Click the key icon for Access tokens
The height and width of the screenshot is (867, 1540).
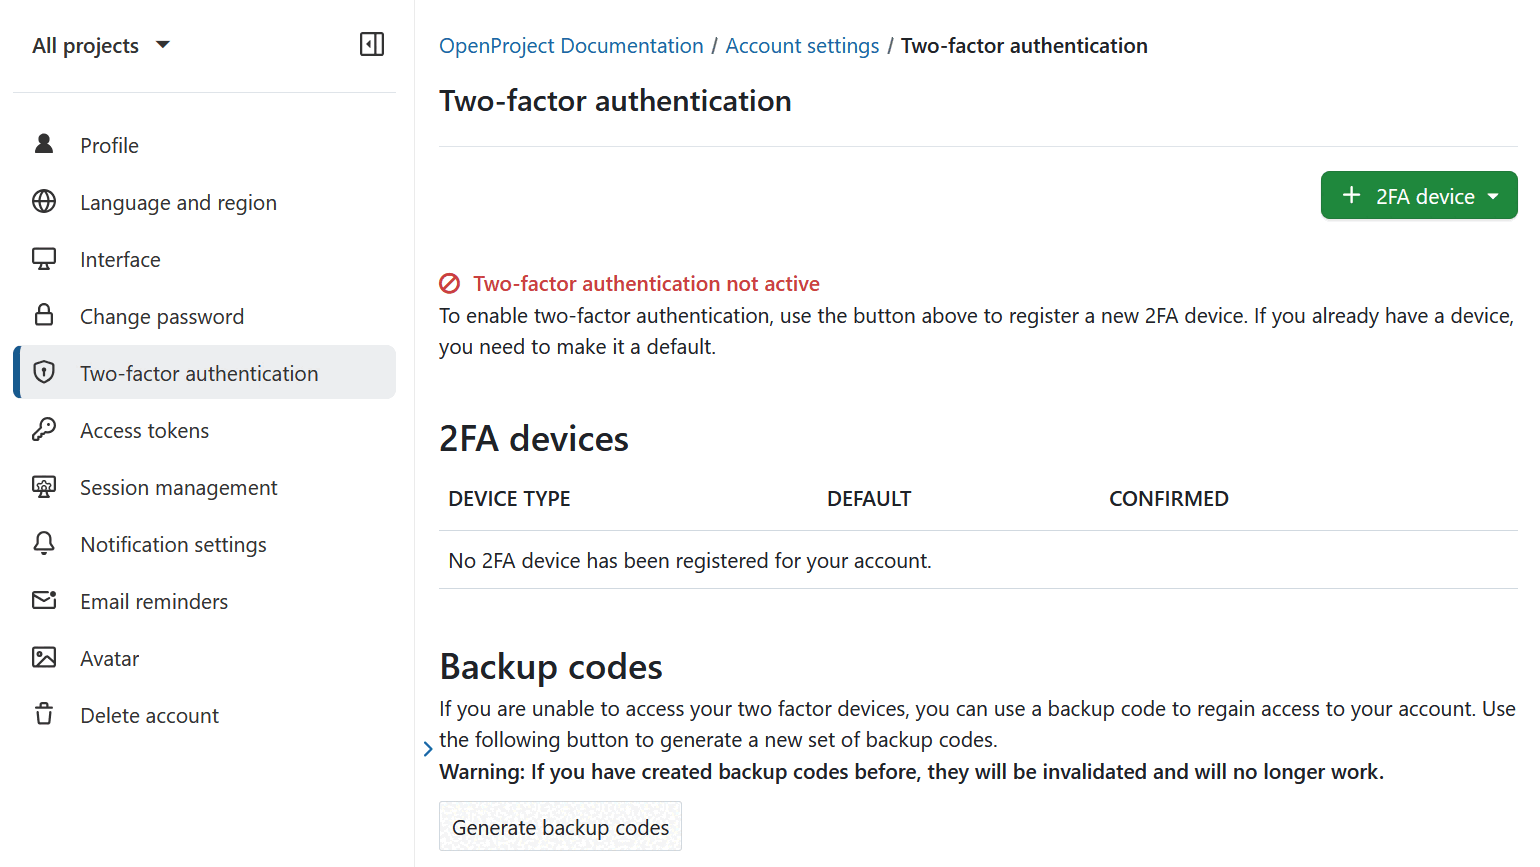(44, 430)
